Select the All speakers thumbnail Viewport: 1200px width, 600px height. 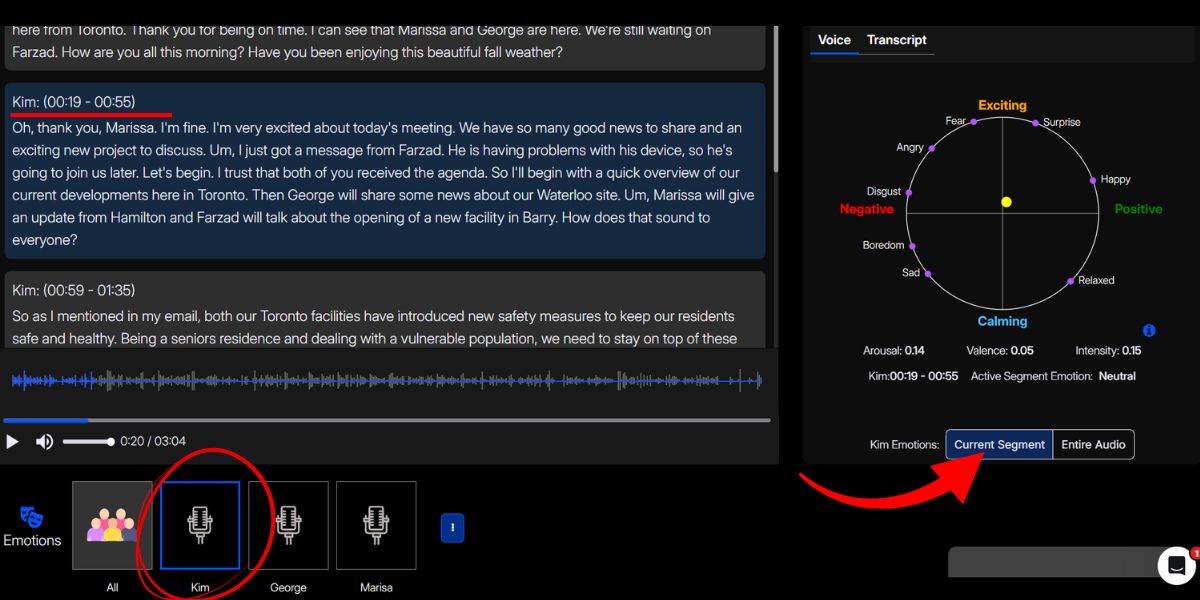tap(112, 525)
